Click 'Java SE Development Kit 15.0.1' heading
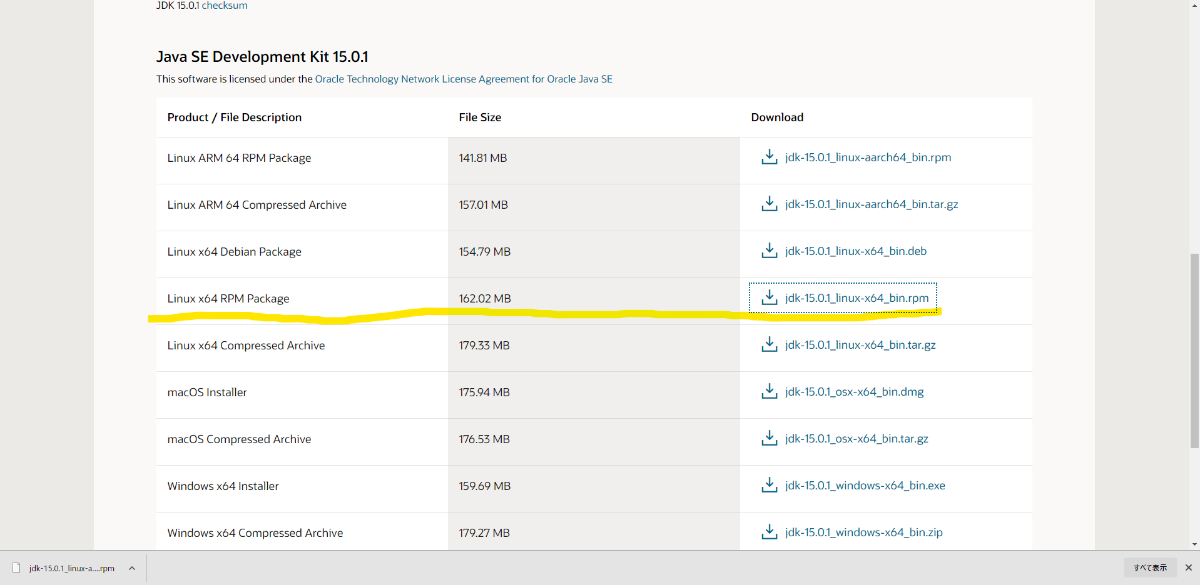Viewport: 1200px width, 585px height. (262, 57)
